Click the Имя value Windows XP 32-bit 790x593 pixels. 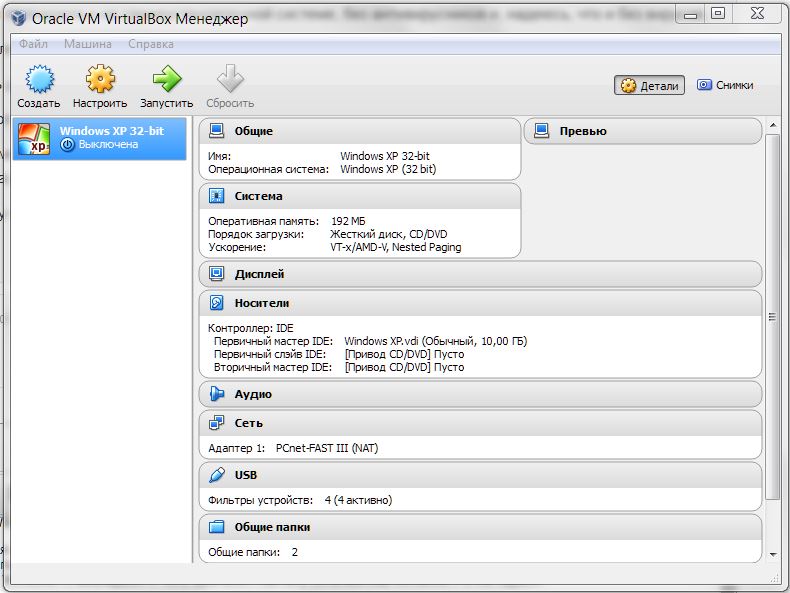tap(385, 156)
